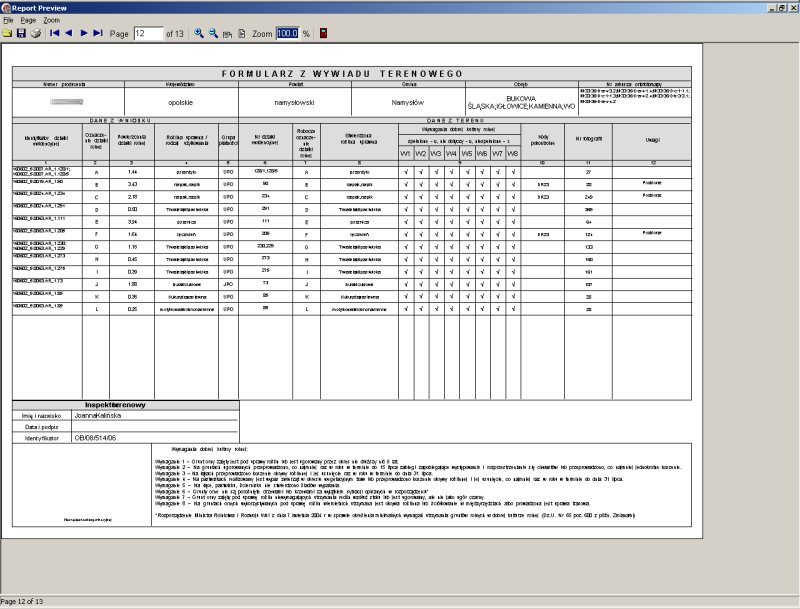Select the "namysłowski" cell in the report header
800x609 pixels.
click(x=294, y=103)
